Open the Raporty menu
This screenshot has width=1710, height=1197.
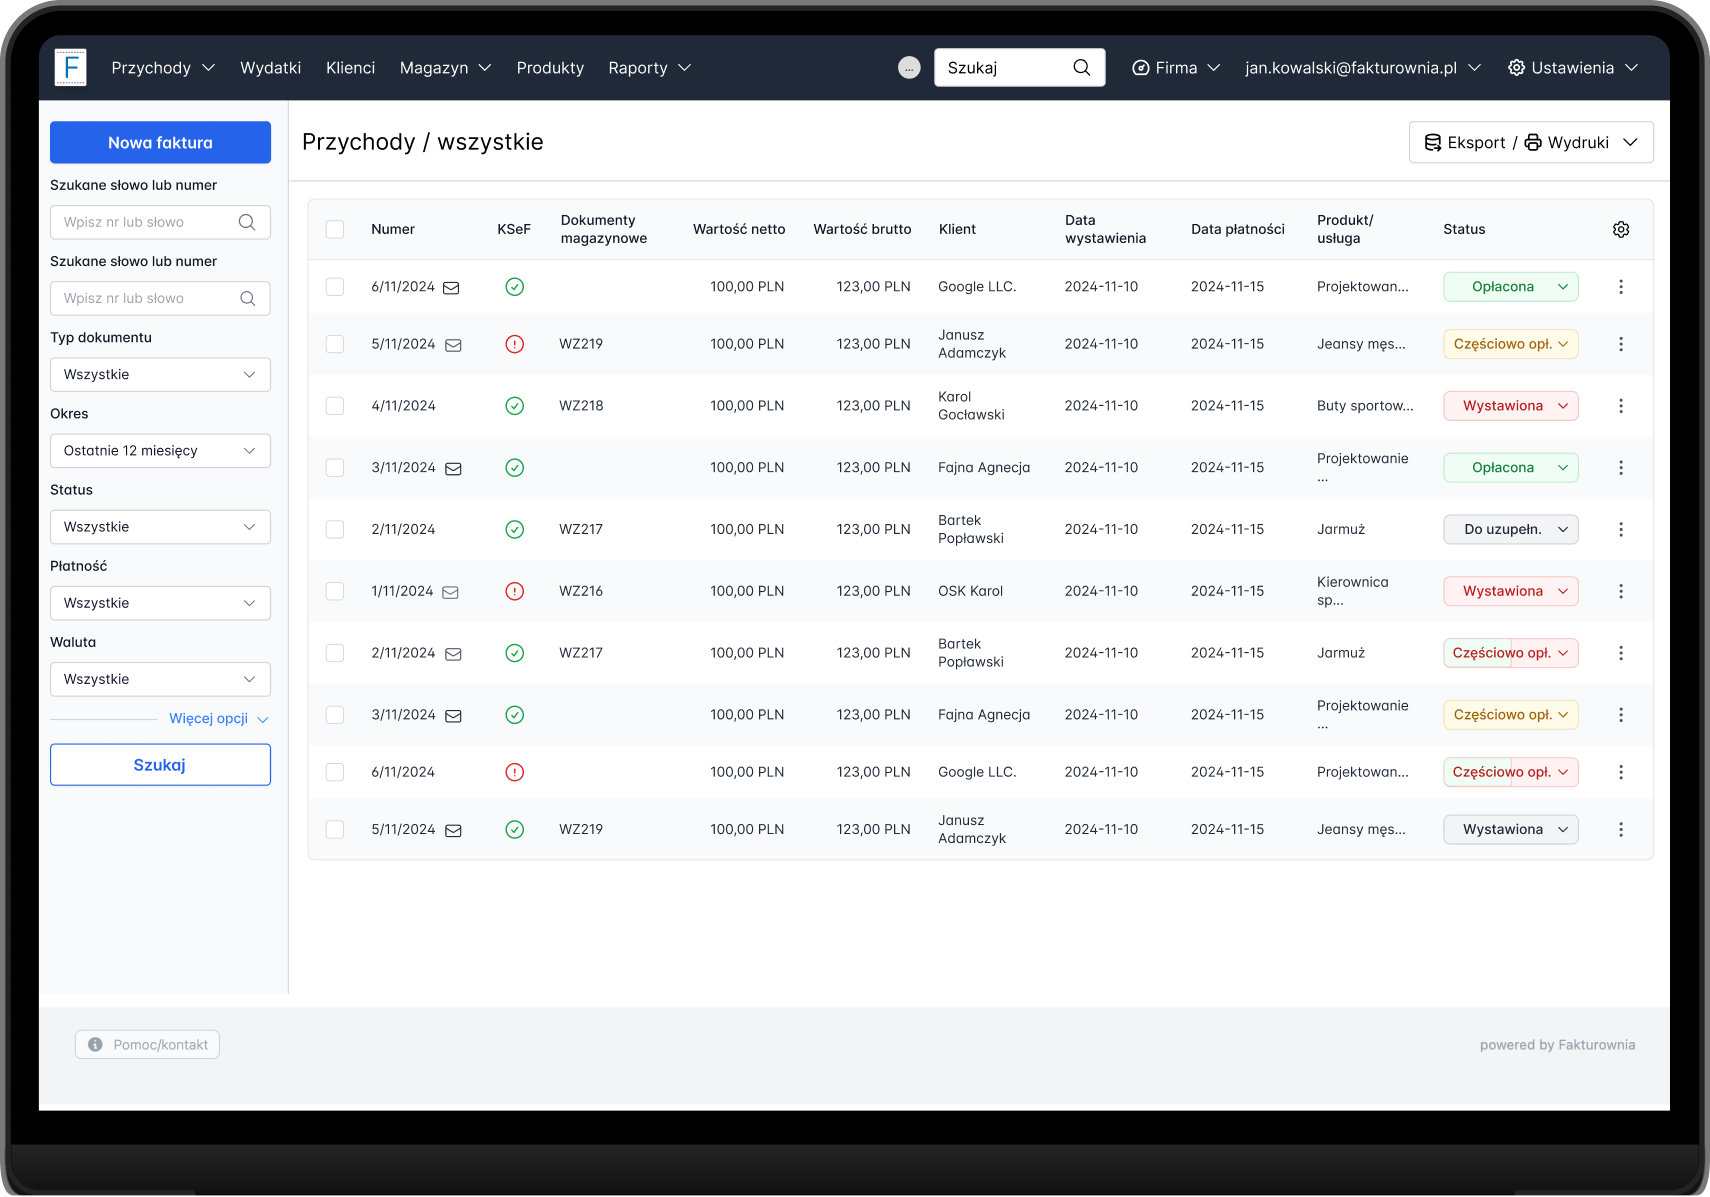(x=649, y=68)
